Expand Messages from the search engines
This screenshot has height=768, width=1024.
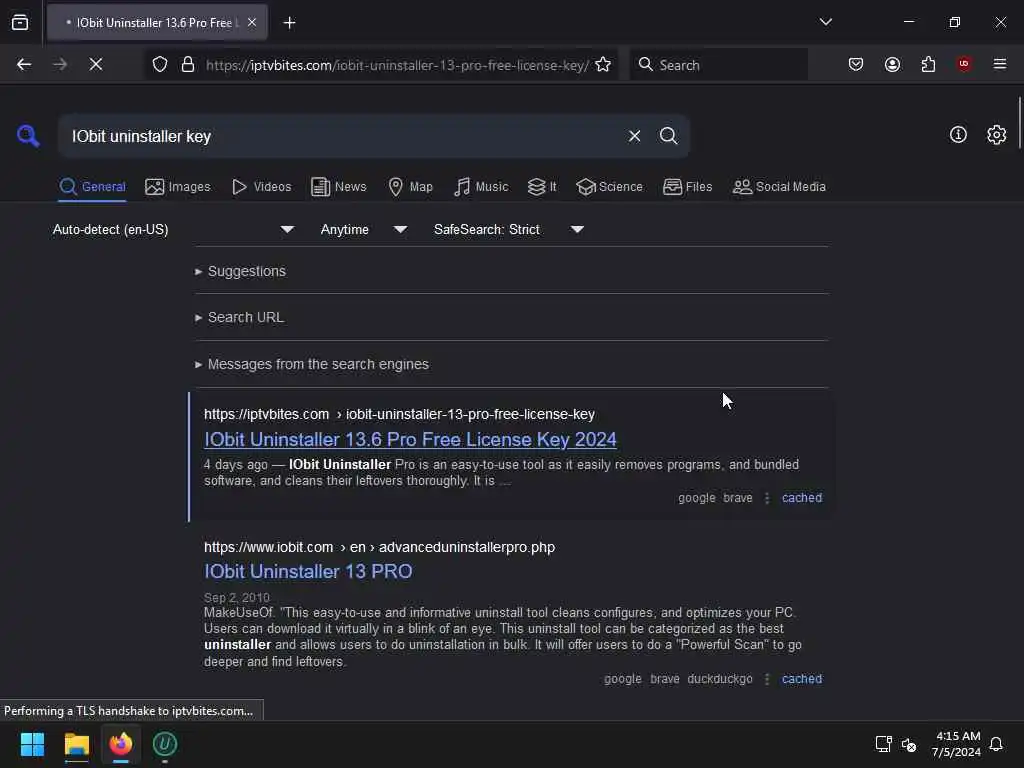312,364
